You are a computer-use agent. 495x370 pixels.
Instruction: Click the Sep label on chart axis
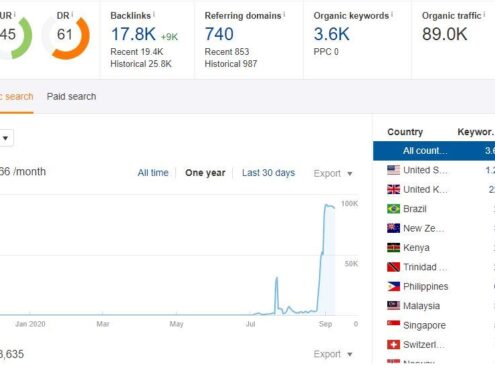[325, 324]
